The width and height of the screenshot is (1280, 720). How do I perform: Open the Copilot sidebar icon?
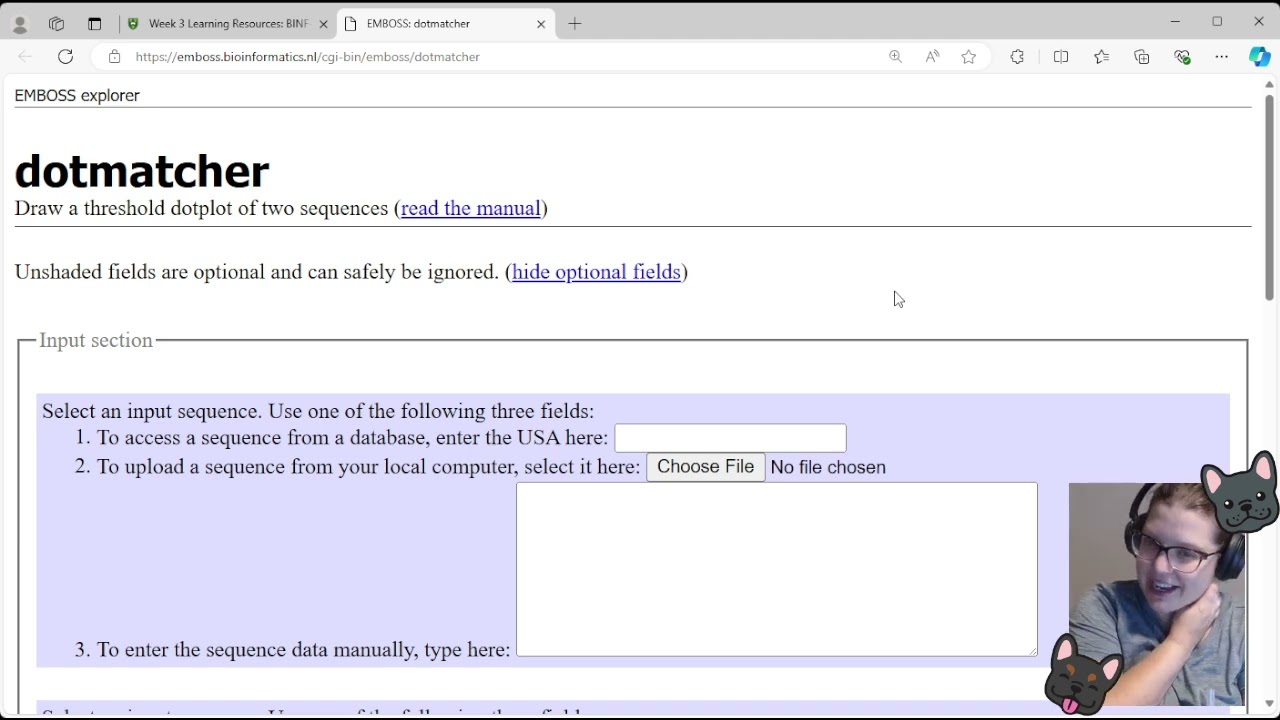(x=1260, y=57)
